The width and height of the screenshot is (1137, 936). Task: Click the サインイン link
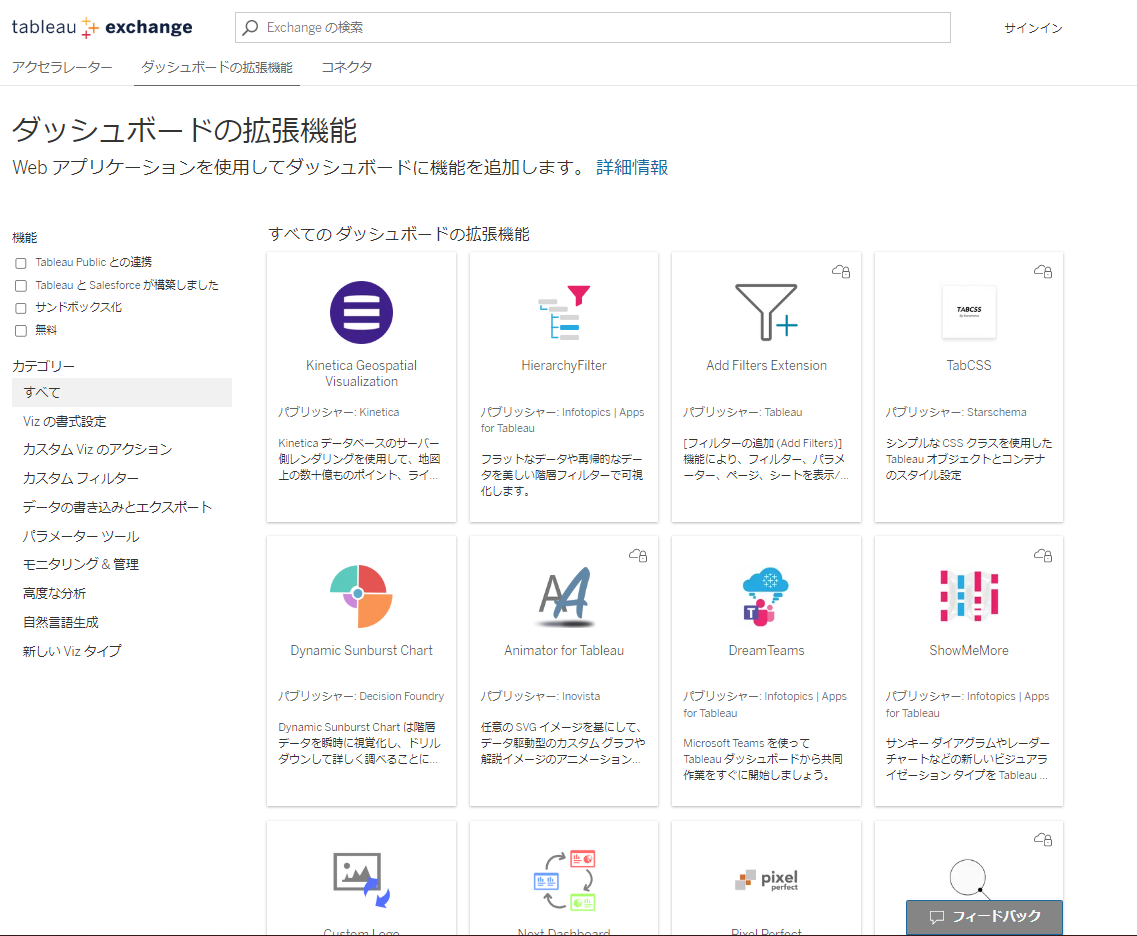coord(1033,28)
